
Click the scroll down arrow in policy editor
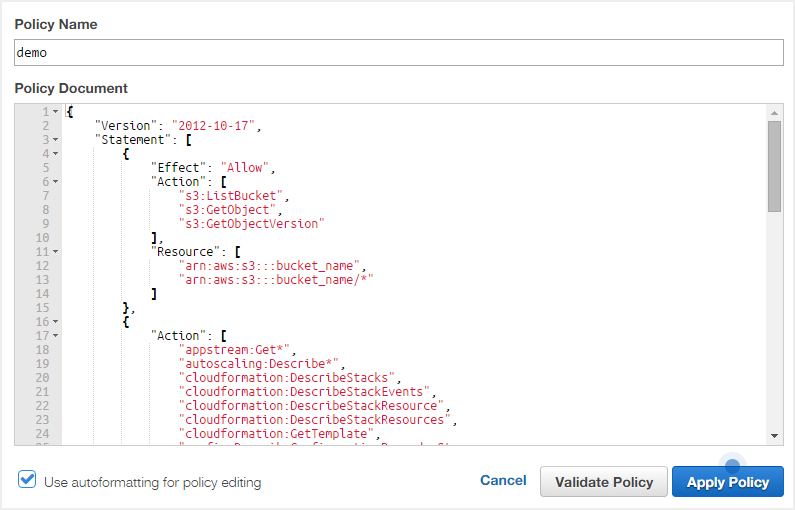point(775,437)
